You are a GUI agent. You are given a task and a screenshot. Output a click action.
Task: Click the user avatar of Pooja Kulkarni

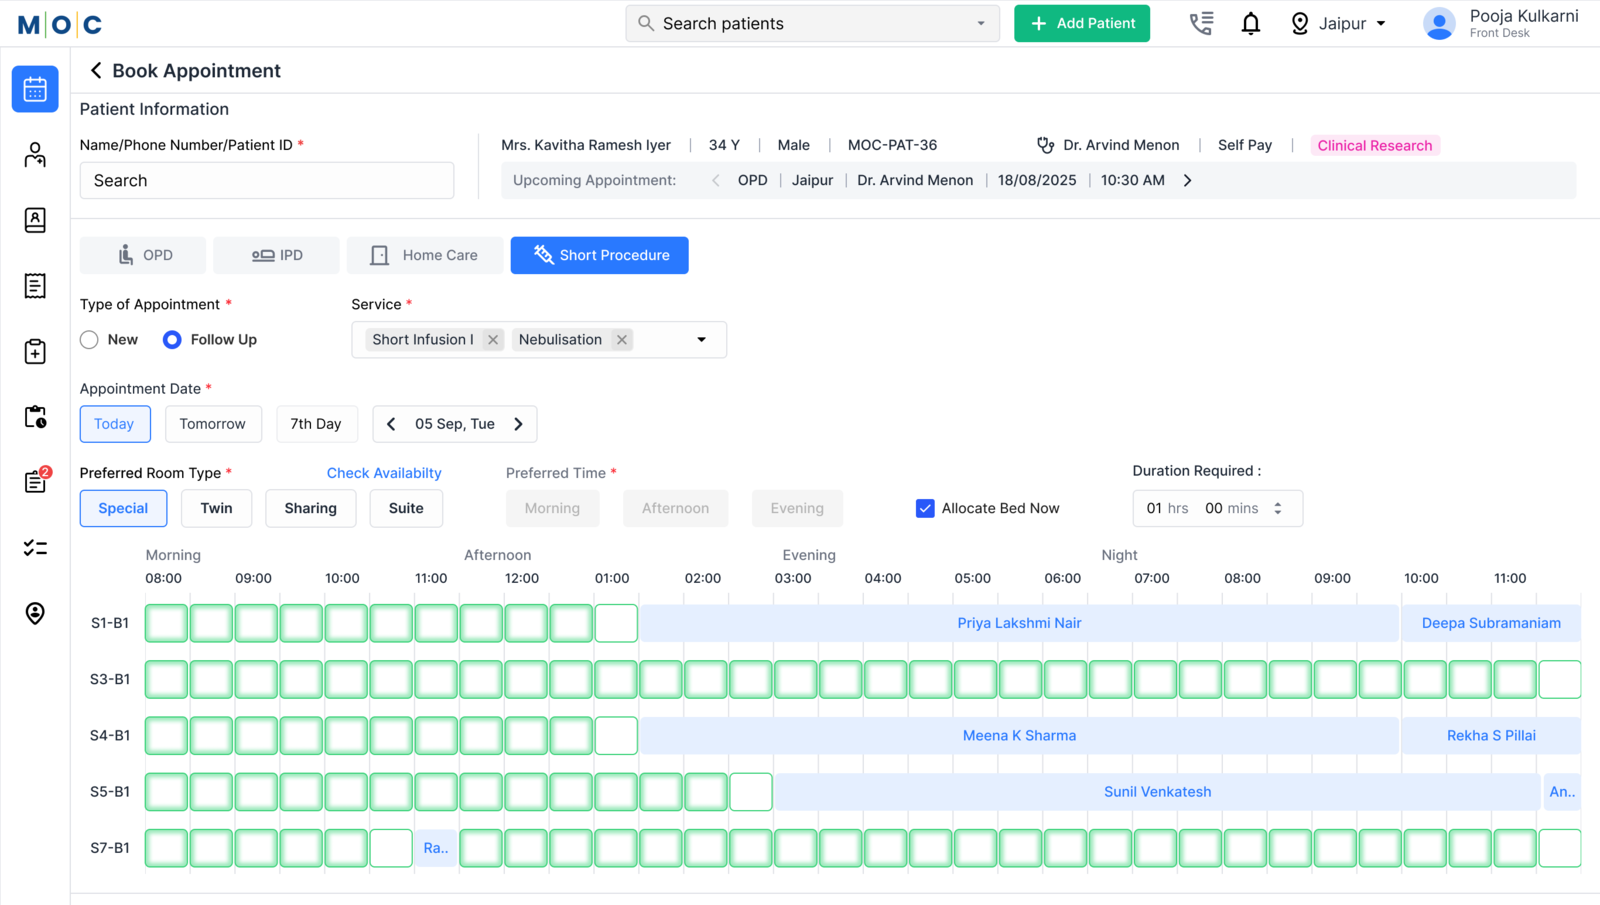pyautogui.click(x=1439, y=23)
